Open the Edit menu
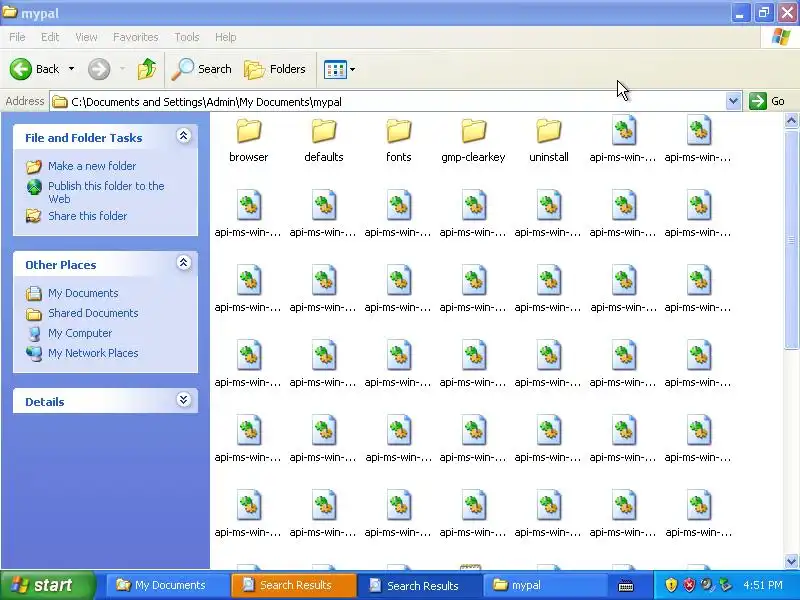Image resolution: width=800 pixels, height=600 pixels. (50, 37)
